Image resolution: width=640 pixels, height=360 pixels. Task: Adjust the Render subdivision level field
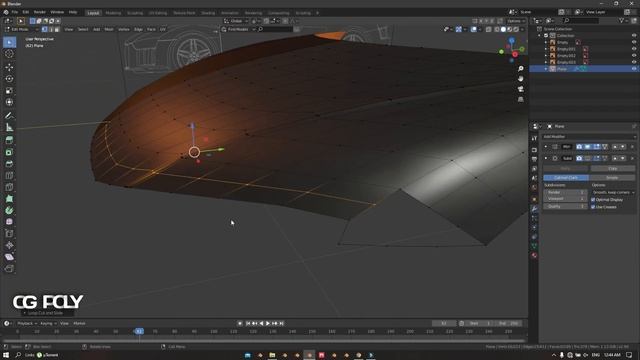565,192
